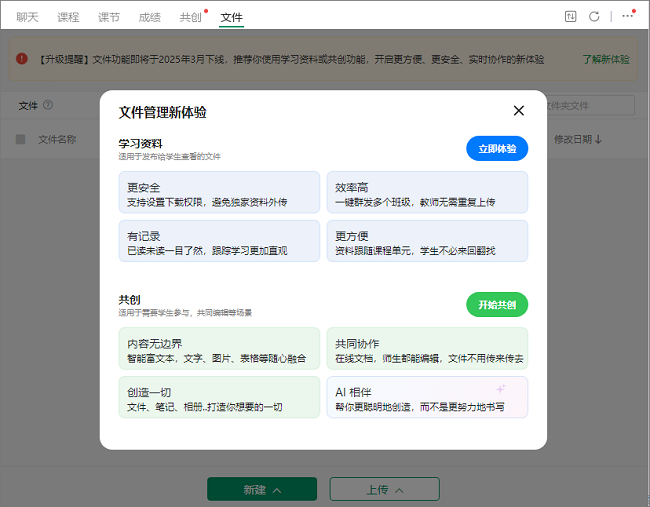Click the help question mark beside 文件
Screen dimensions: 650x507
point(48,105)
